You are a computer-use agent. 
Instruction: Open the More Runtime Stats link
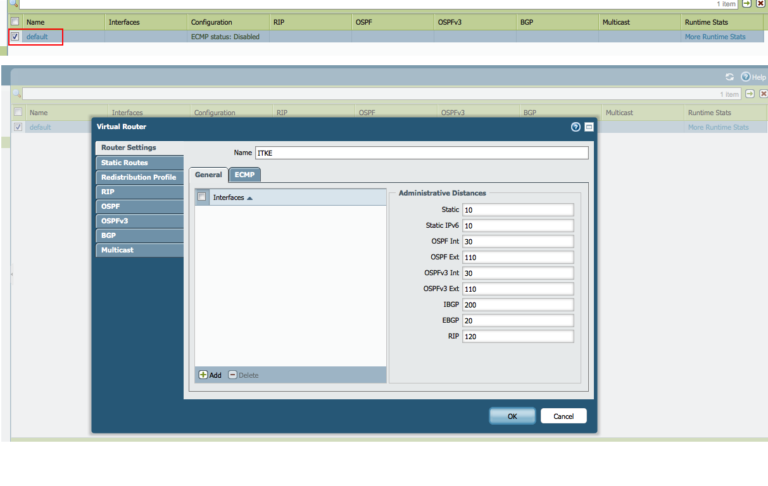pyautogui.click(x=715, y=37)
